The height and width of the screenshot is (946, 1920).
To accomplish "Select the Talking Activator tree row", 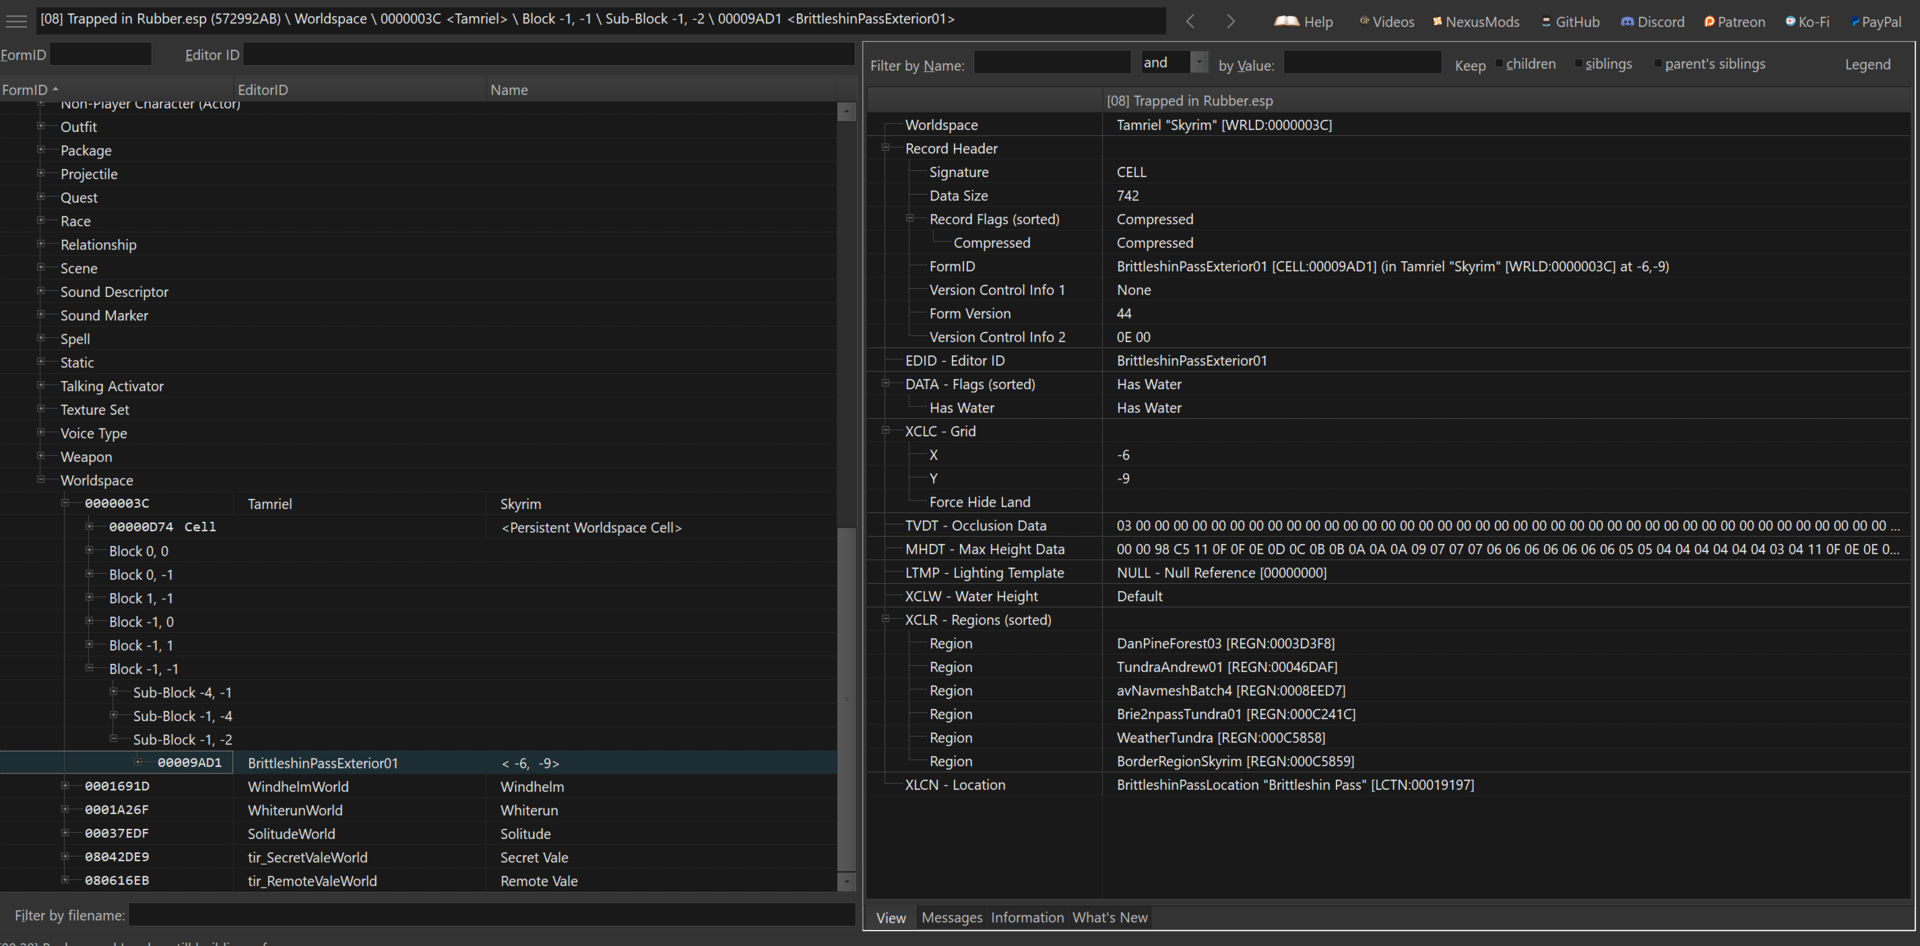I will pos(418,386).
